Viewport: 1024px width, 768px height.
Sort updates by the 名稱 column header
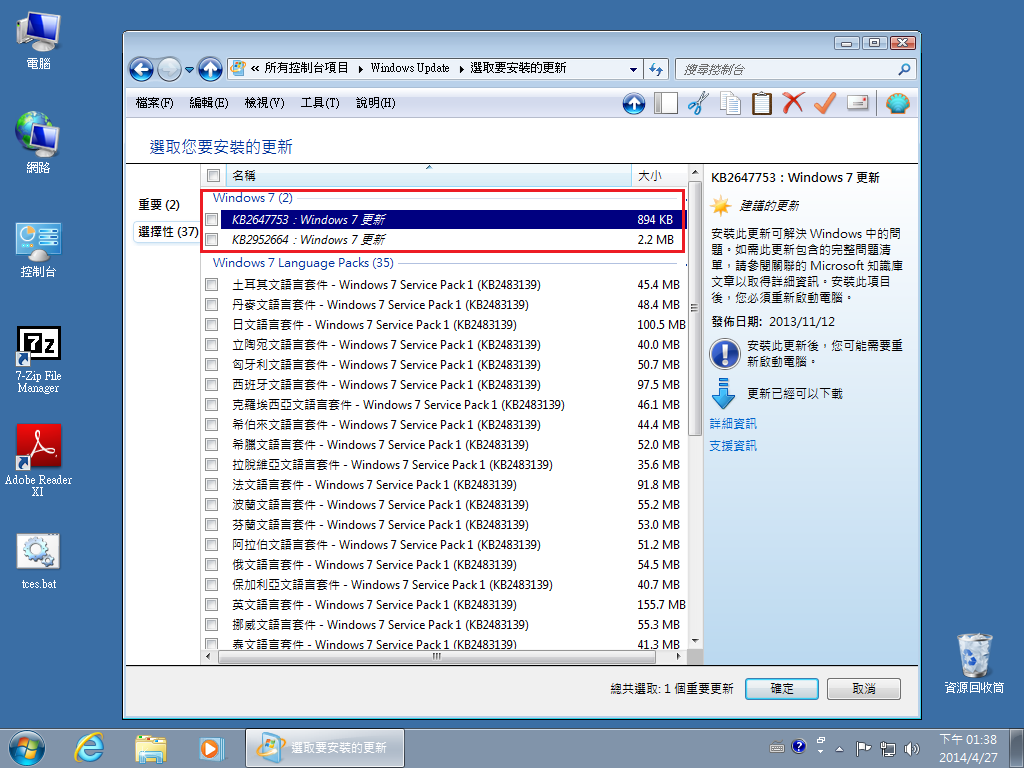(429, 176)
